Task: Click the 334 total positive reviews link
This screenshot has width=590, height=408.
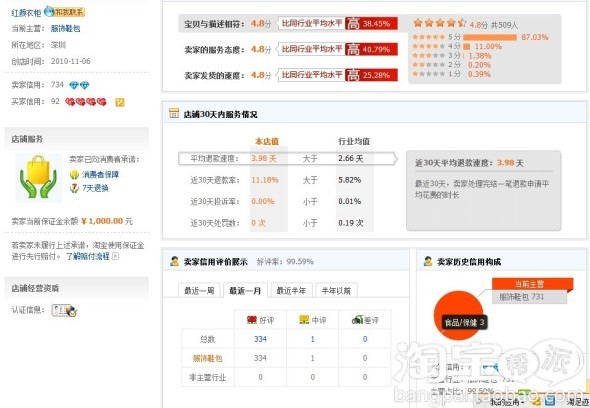Action: click(260, 339)
